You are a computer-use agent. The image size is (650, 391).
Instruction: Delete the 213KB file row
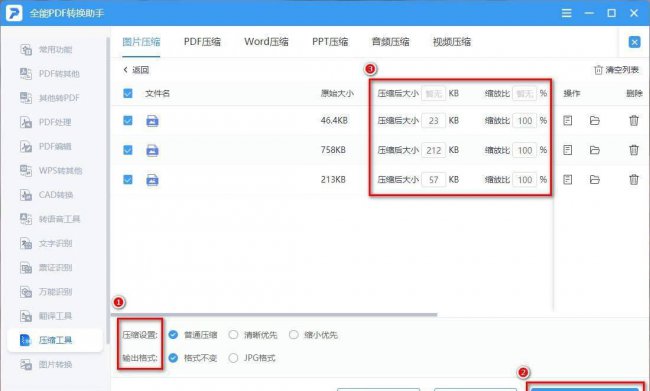(633, 180)
